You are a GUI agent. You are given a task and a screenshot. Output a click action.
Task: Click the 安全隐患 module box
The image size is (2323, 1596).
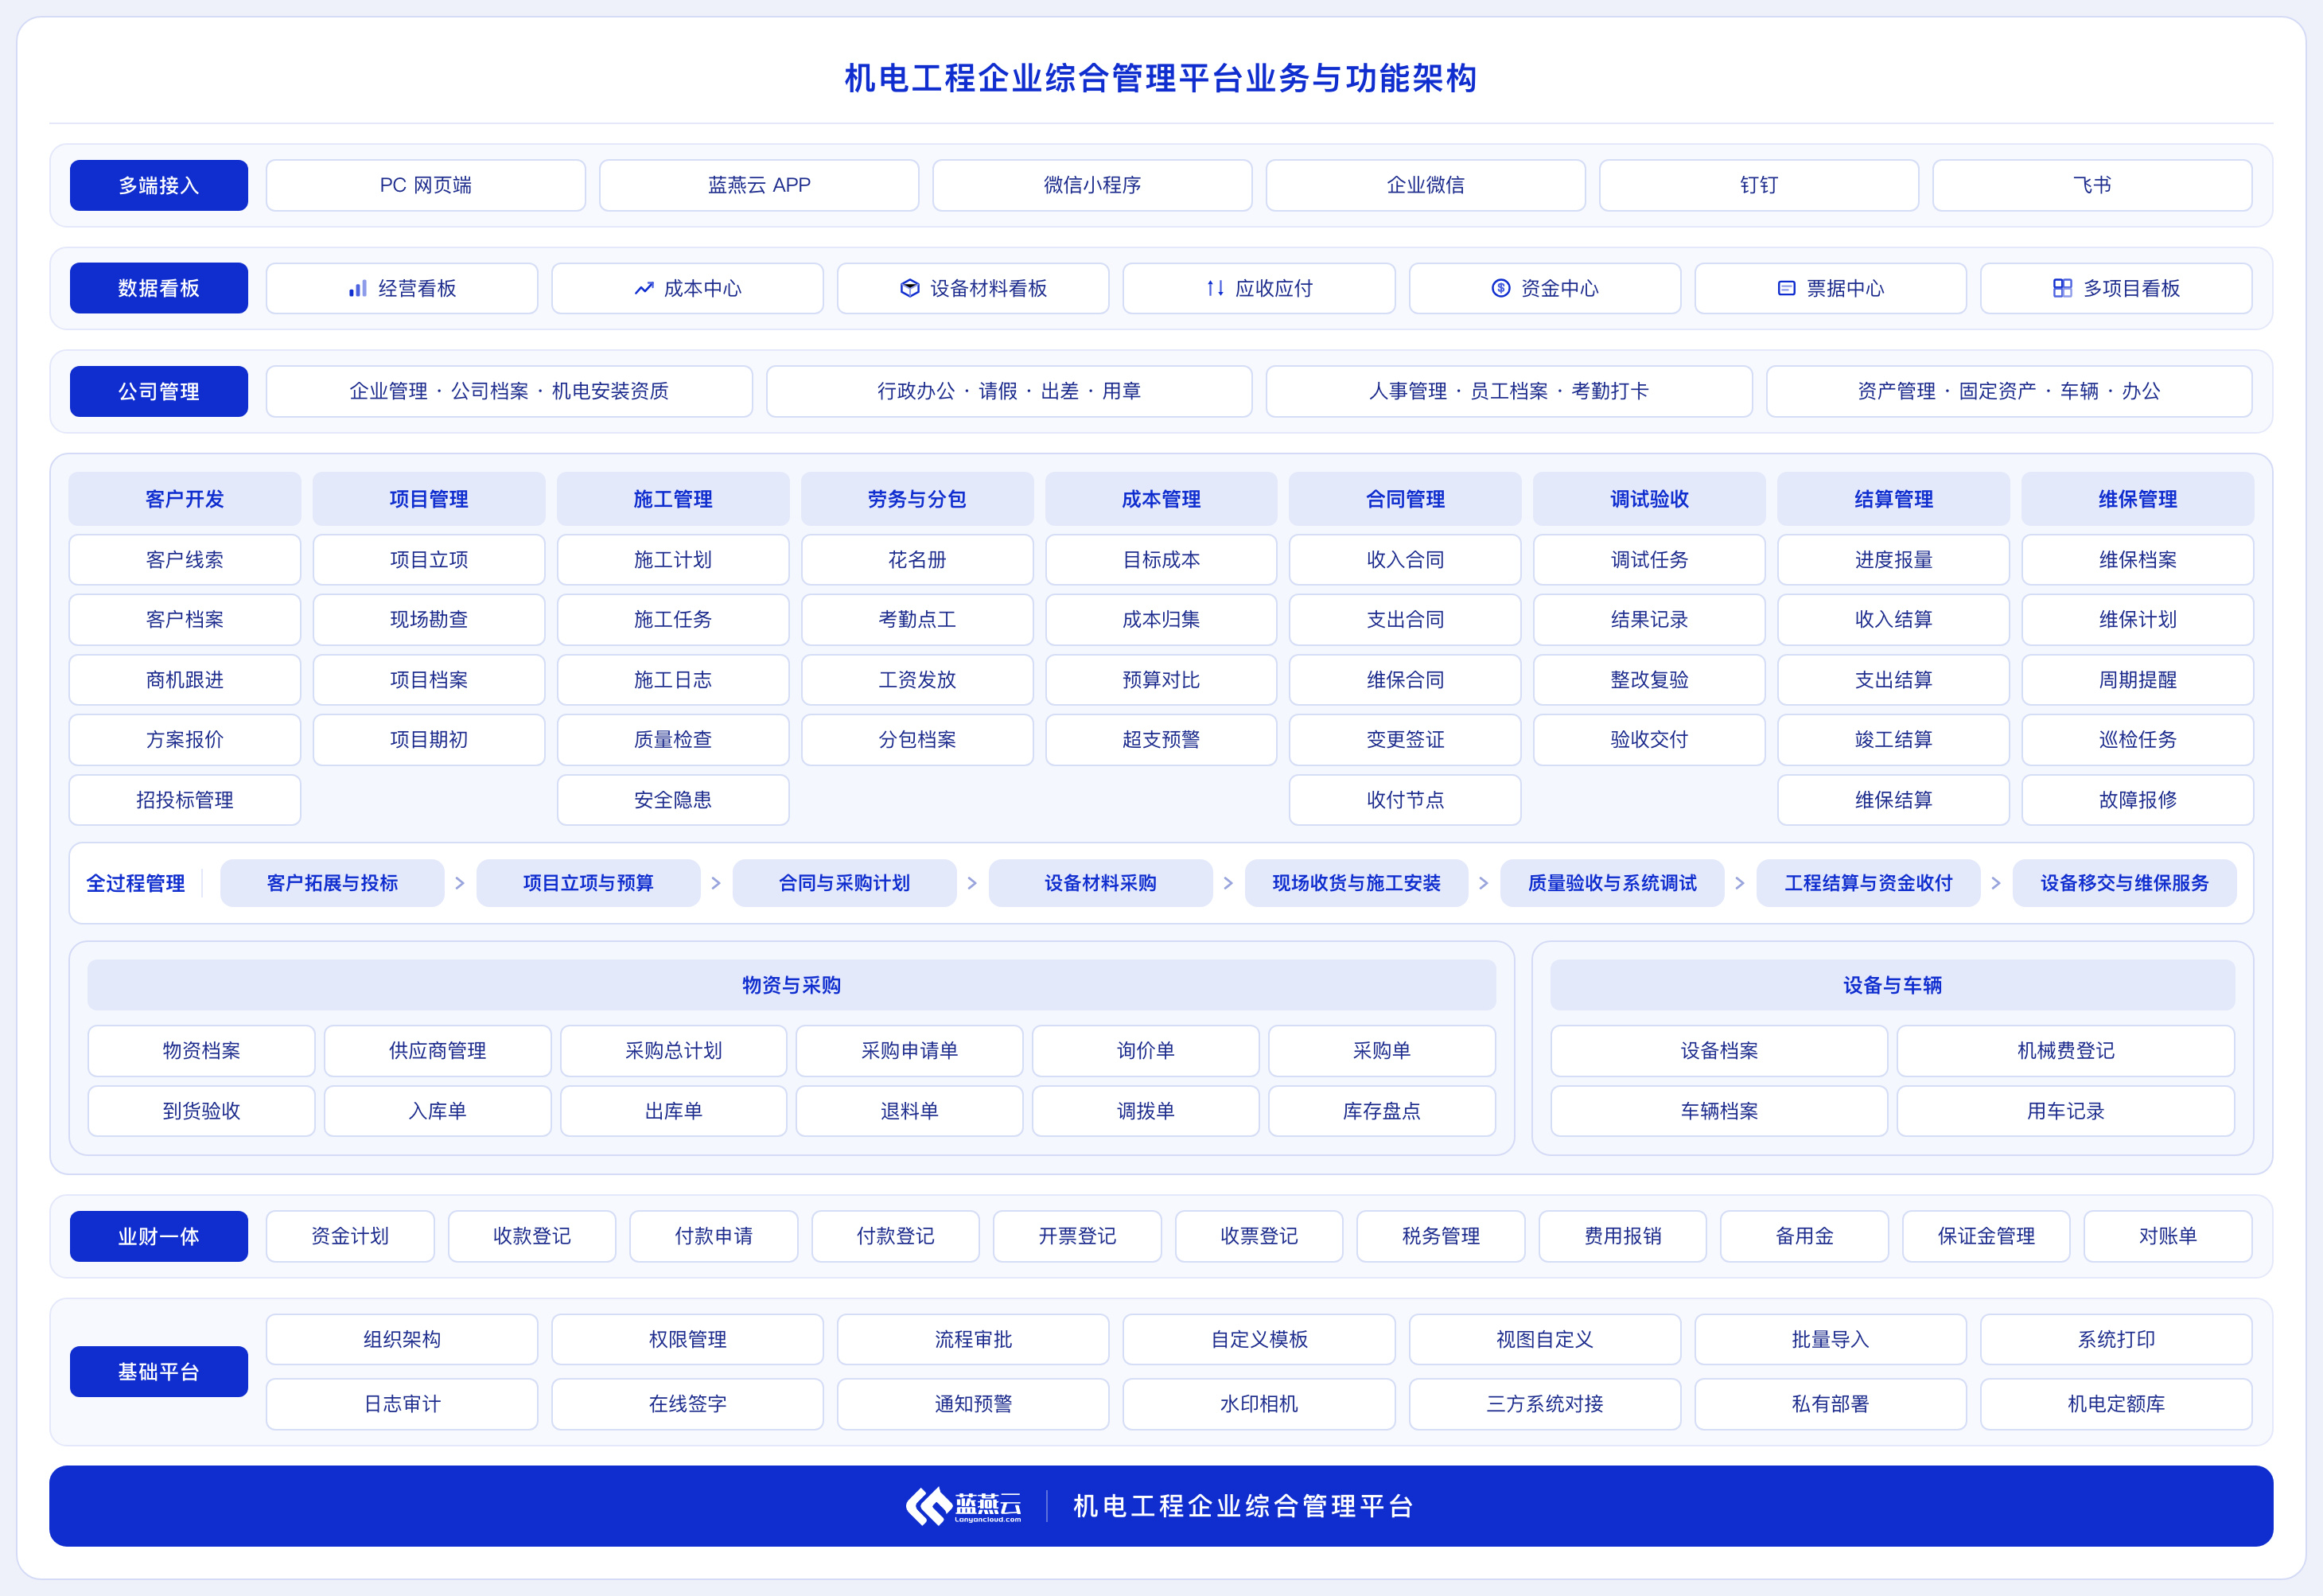click(x=673, y=800)
